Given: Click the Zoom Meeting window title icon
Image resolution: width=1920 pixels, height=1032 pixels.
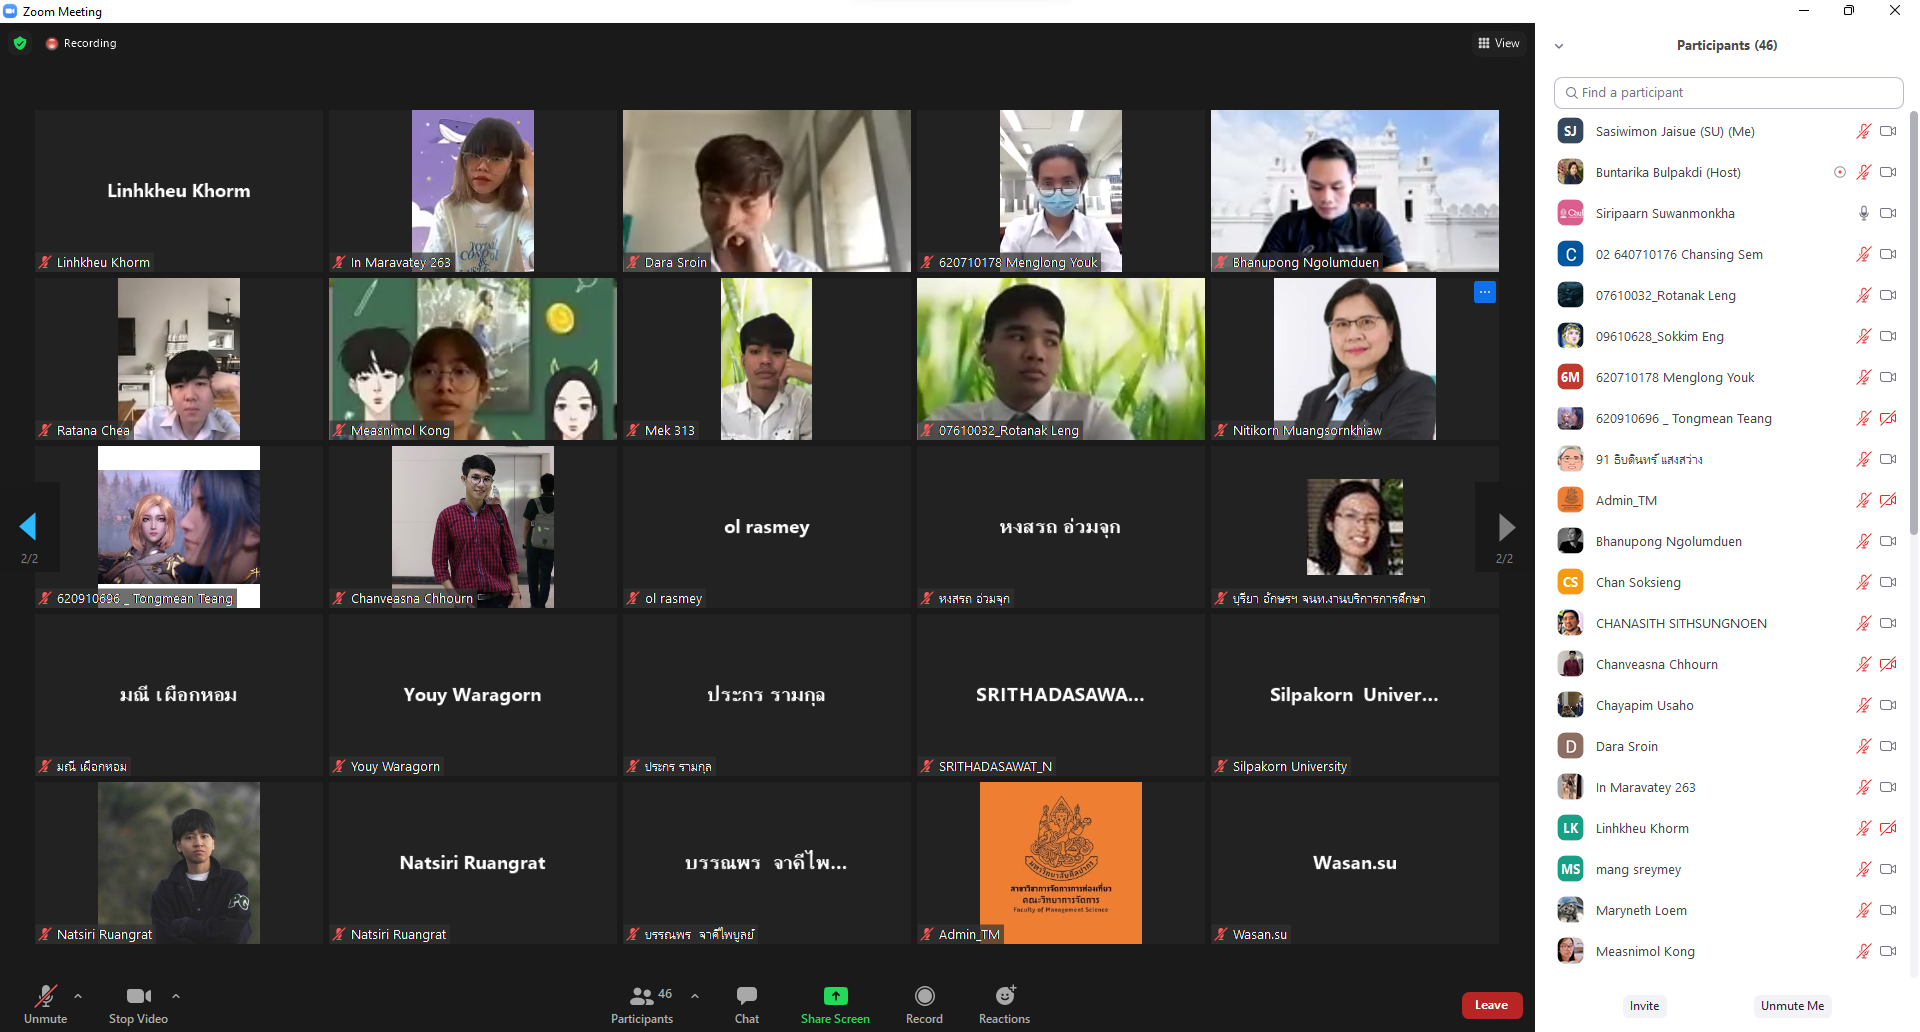Looking at the screenshot, I should coord(10,11).
